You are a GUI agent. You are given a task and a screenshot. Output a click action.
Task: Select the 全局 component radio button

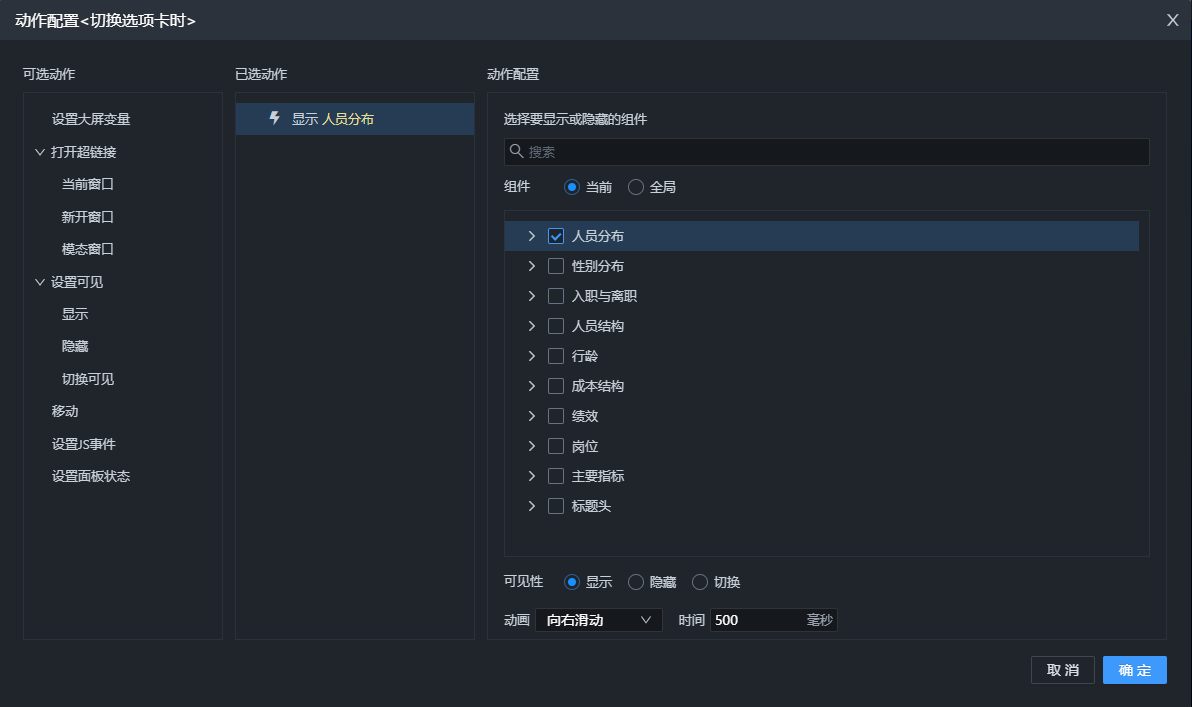636,187
